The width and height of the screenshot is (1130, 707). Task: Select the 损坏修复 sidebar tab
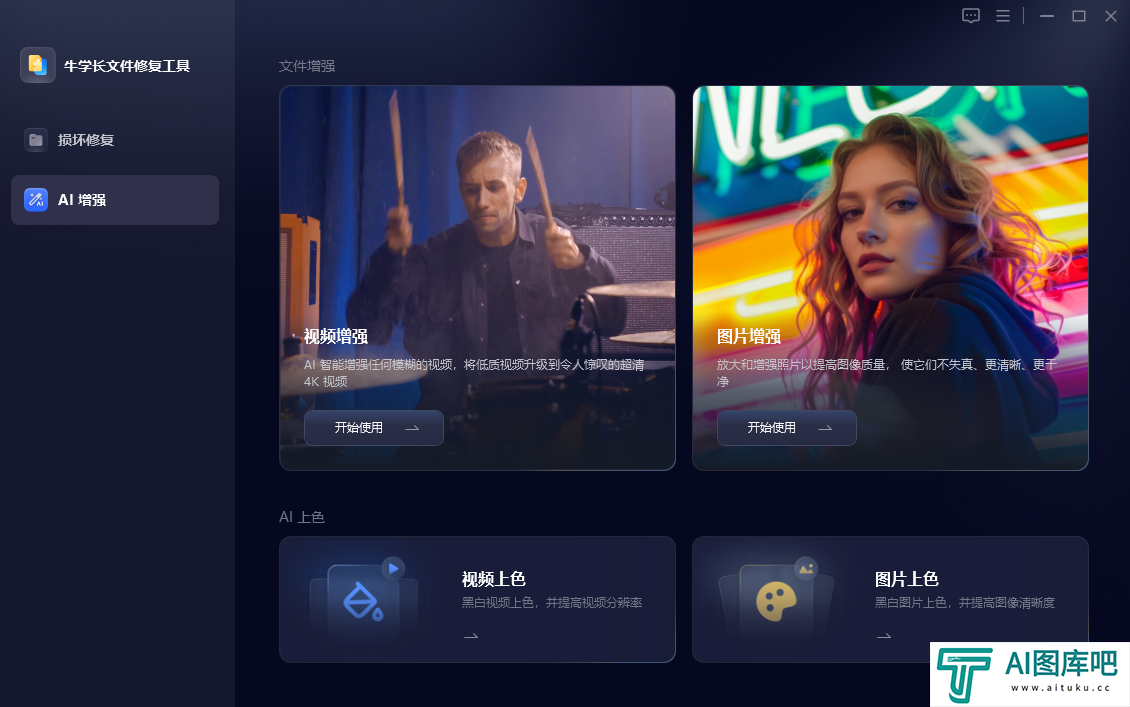coord(115,140)
